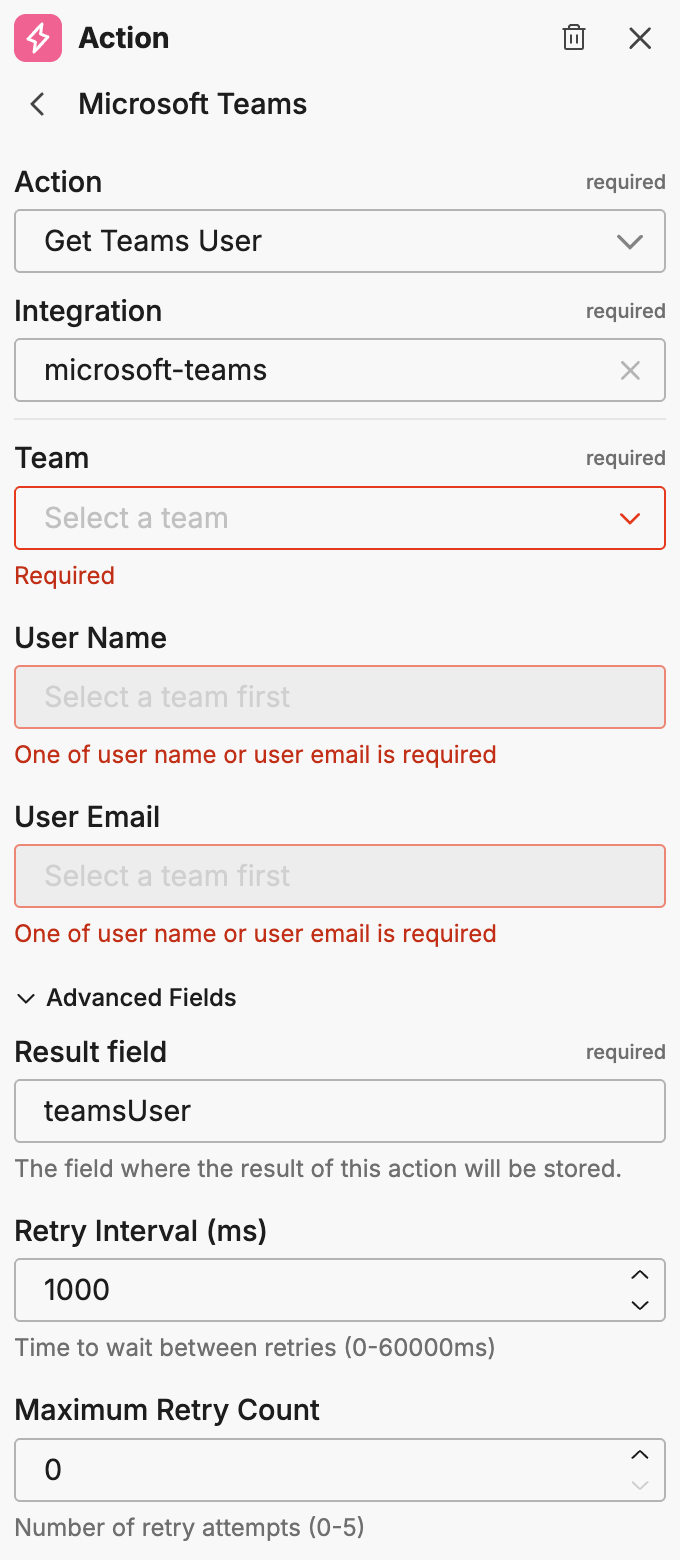Collapse the Advanced Fields section
Image resolution: width=680 pixels, height=1560 pixels.
click(x=25, y=998)
